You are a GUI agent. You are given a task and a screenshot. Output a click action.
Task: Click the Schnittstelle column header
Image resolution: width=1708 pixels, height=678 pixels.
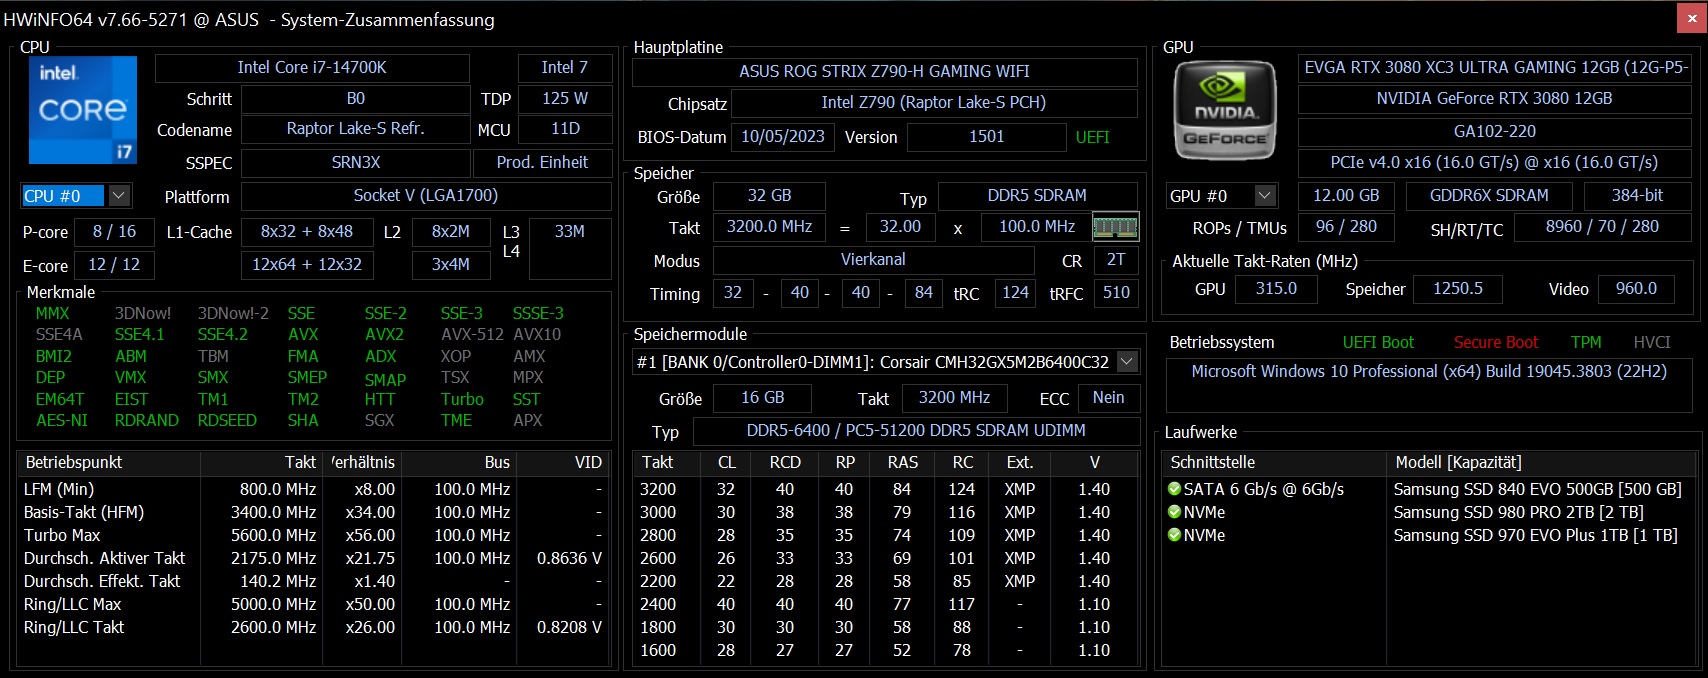[1275, 463]
